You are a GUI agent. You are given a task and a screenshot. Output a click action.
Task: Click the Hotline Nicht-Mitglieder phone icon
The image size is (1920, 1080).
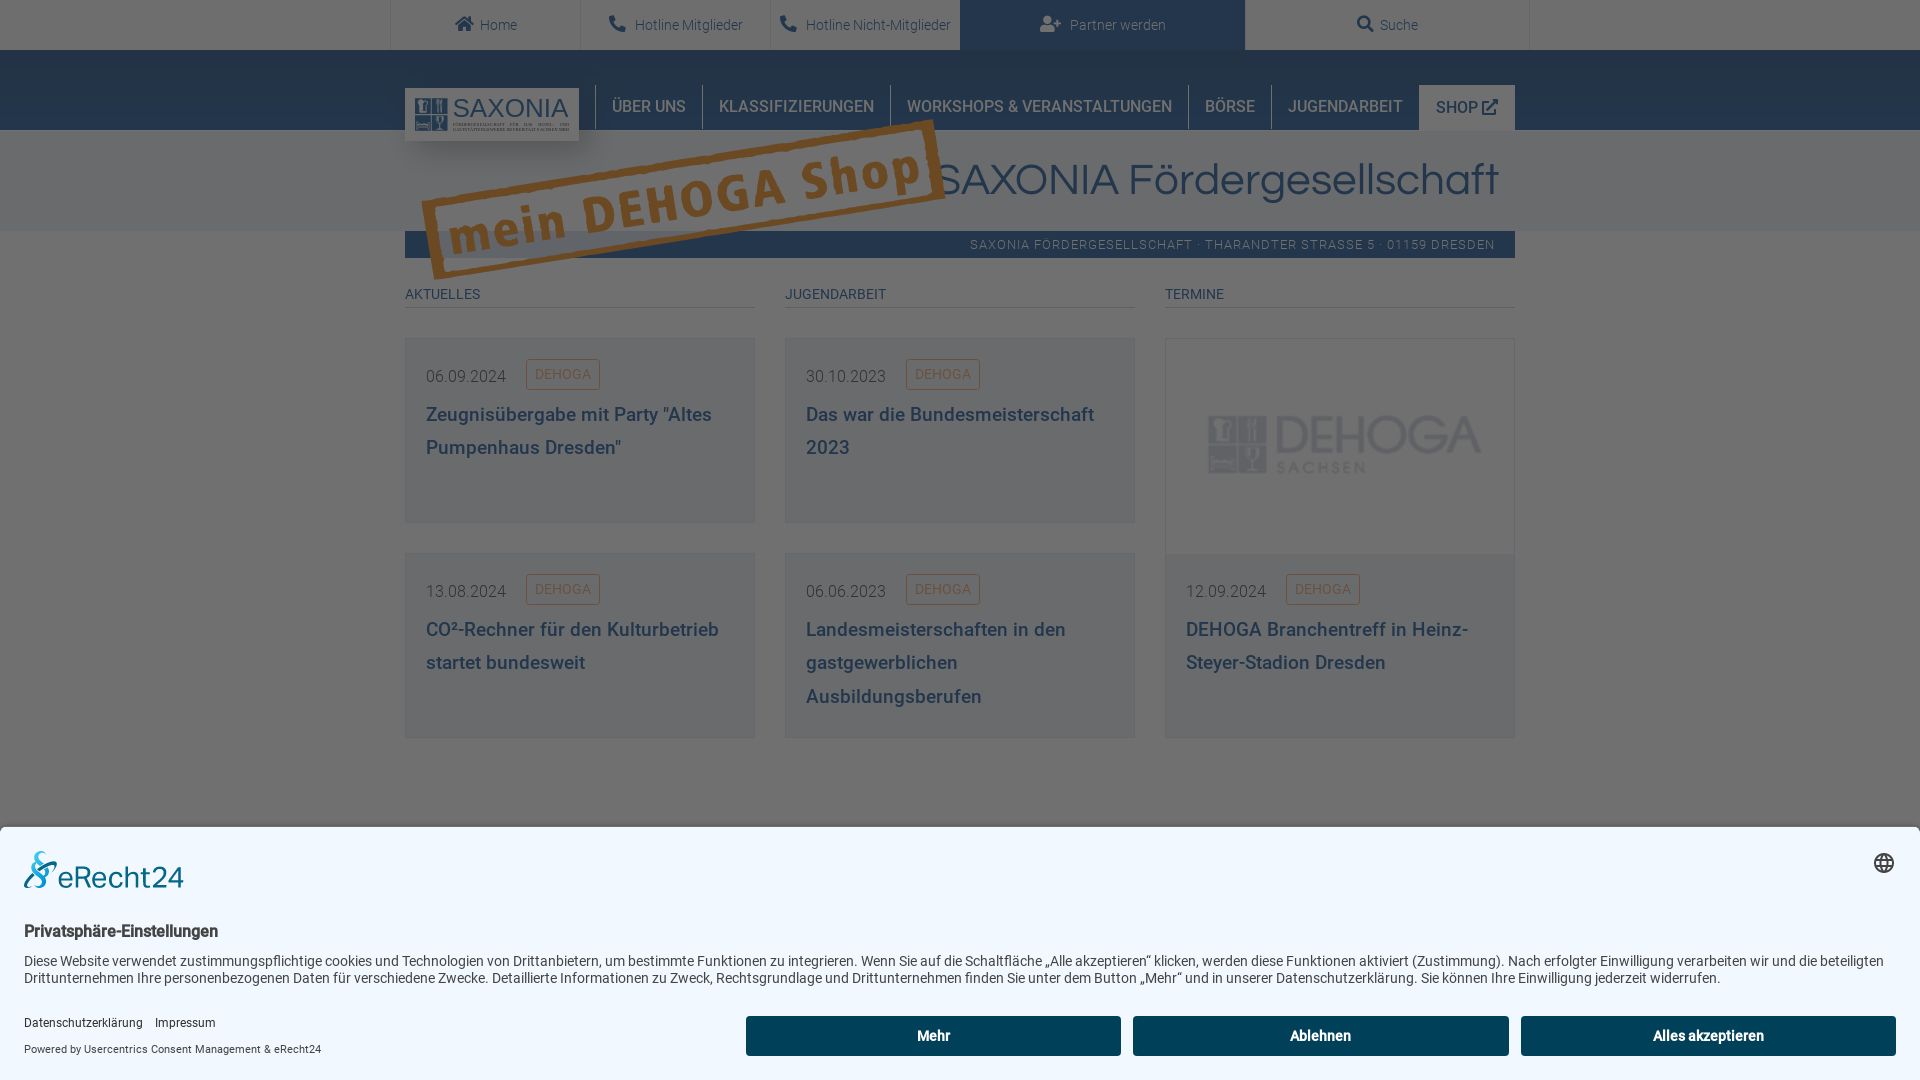click(788, 24)
